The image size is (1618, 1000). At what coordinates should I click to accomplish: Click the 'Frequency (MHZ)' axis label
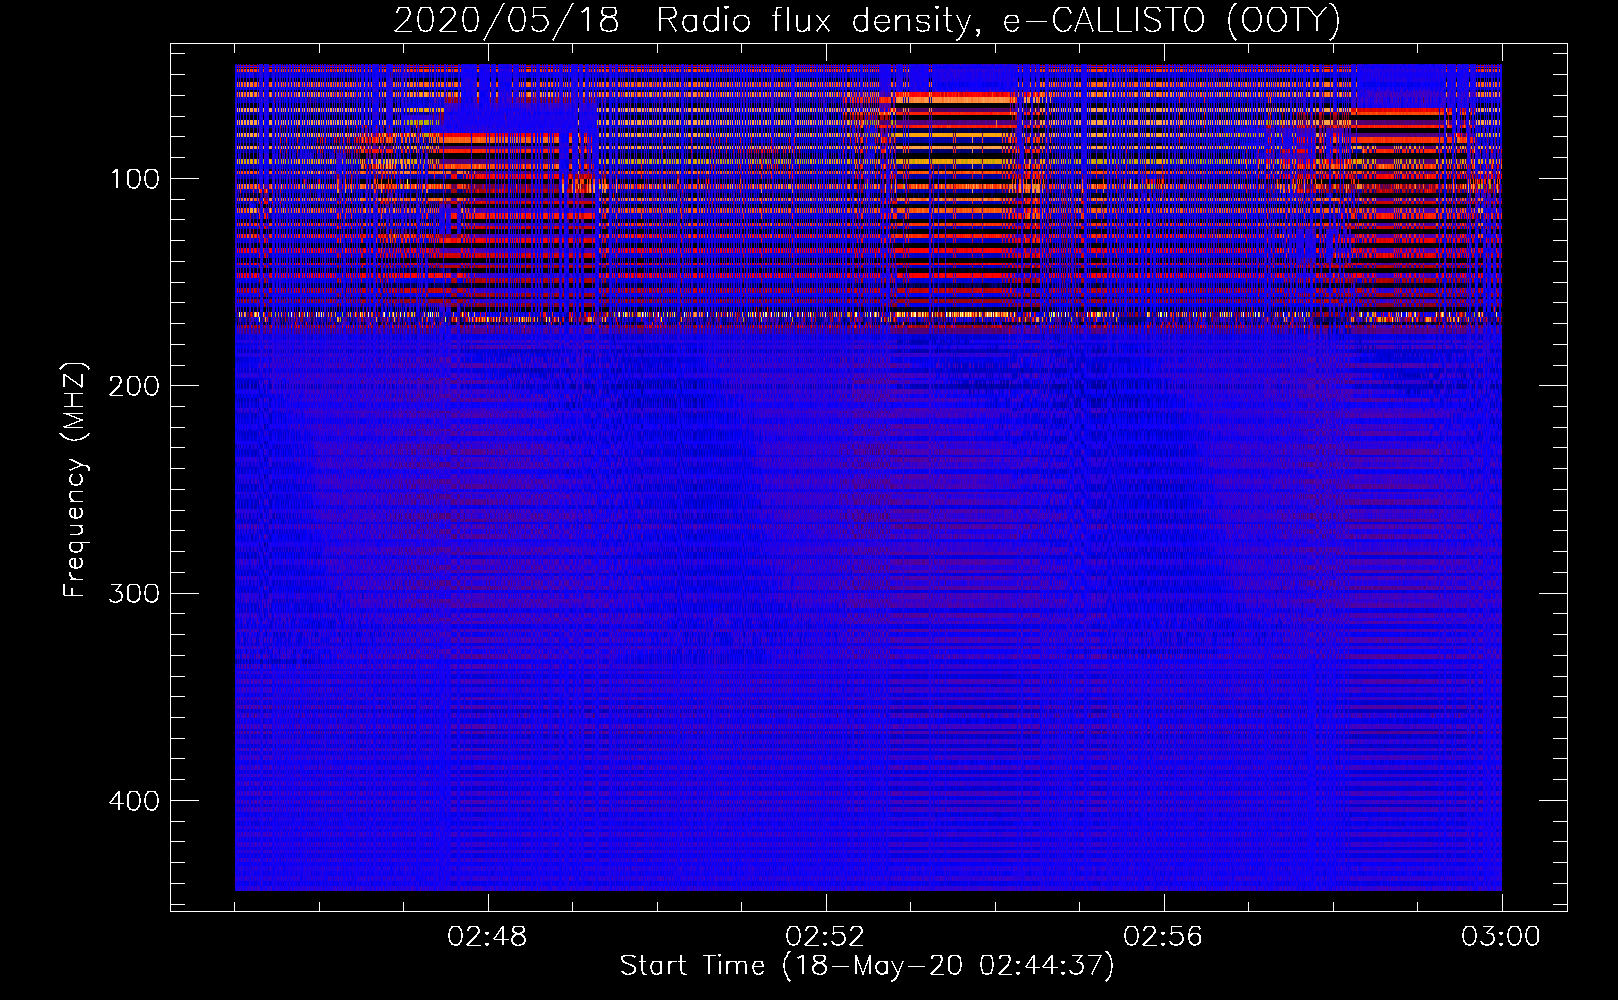click(75, 479)
